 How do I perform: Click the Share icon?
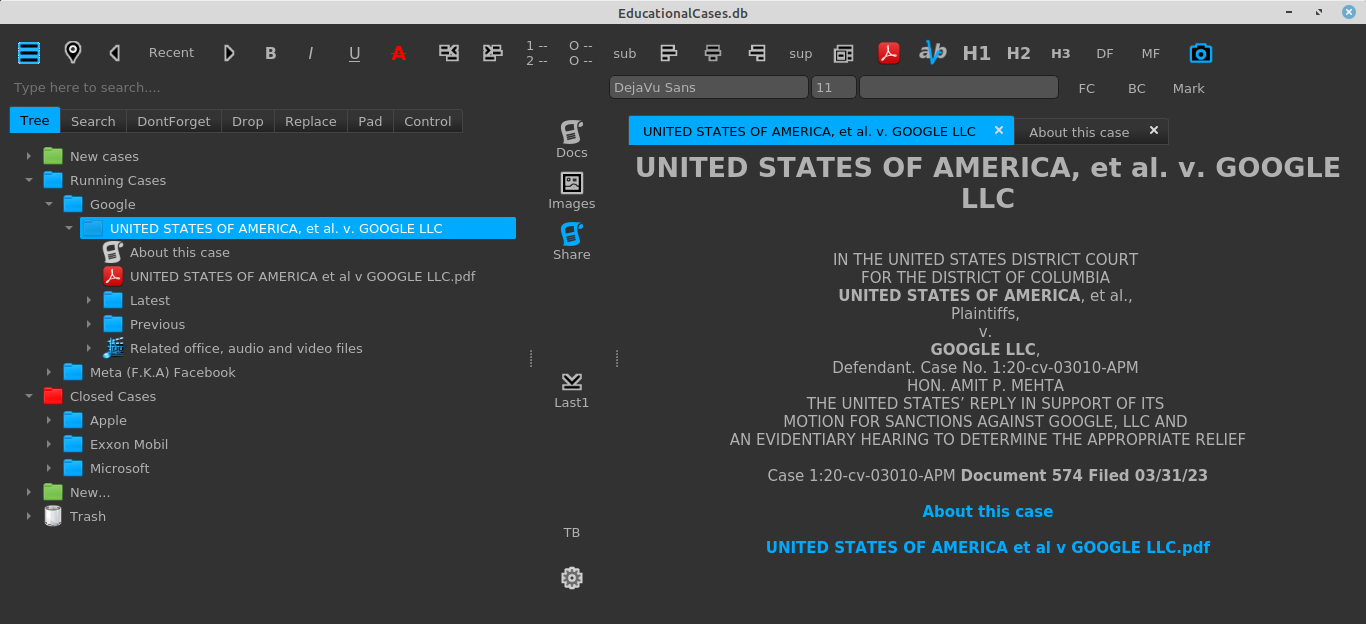(x=572, y=234)
